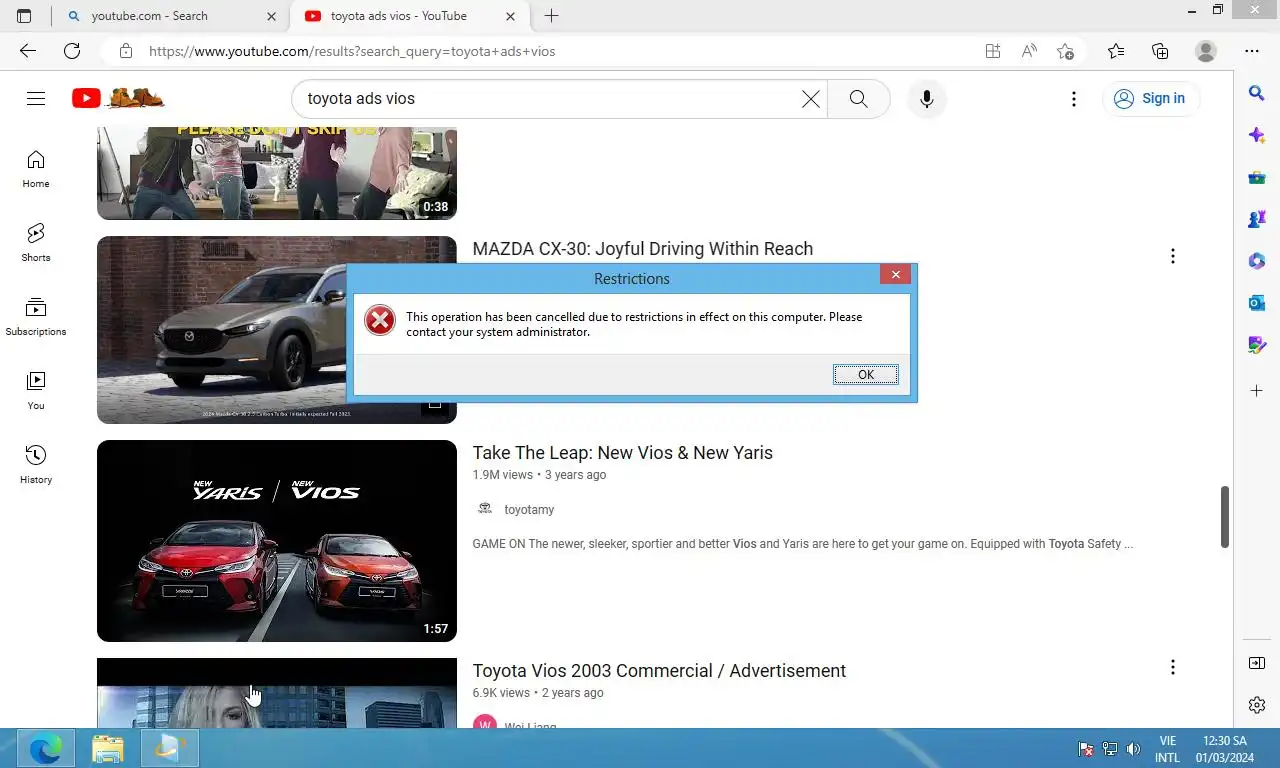The width and height of the screenshot is (1280, 768).
Task: Open Edge sidebar search
Action: pos(1257,93)
